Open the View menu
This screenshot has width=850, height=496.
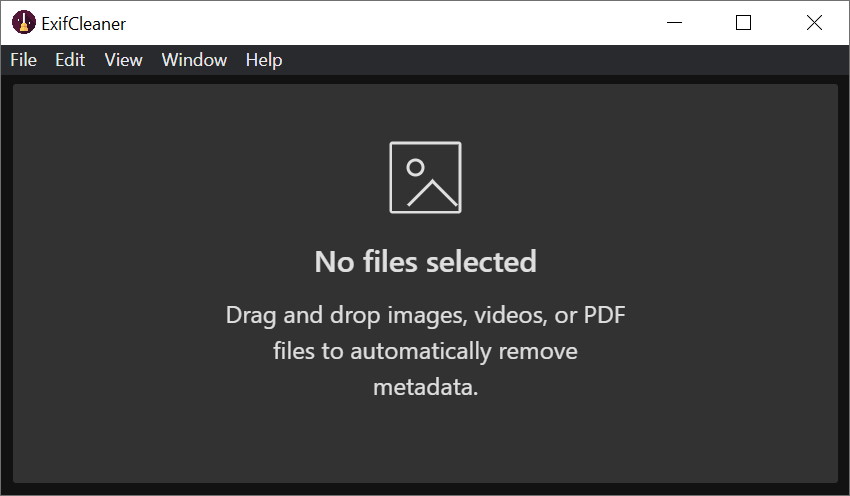tap(123, 60)
